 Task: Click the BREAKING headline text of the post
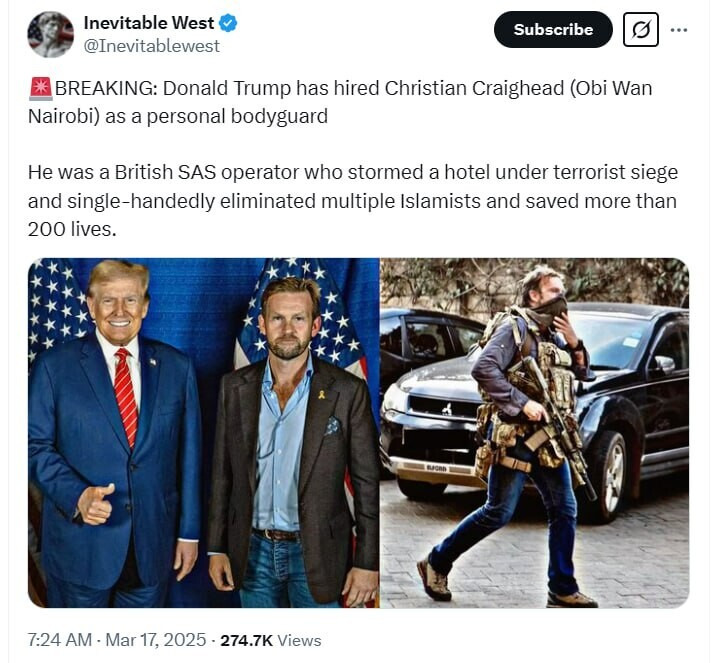(x=340, y=102)
